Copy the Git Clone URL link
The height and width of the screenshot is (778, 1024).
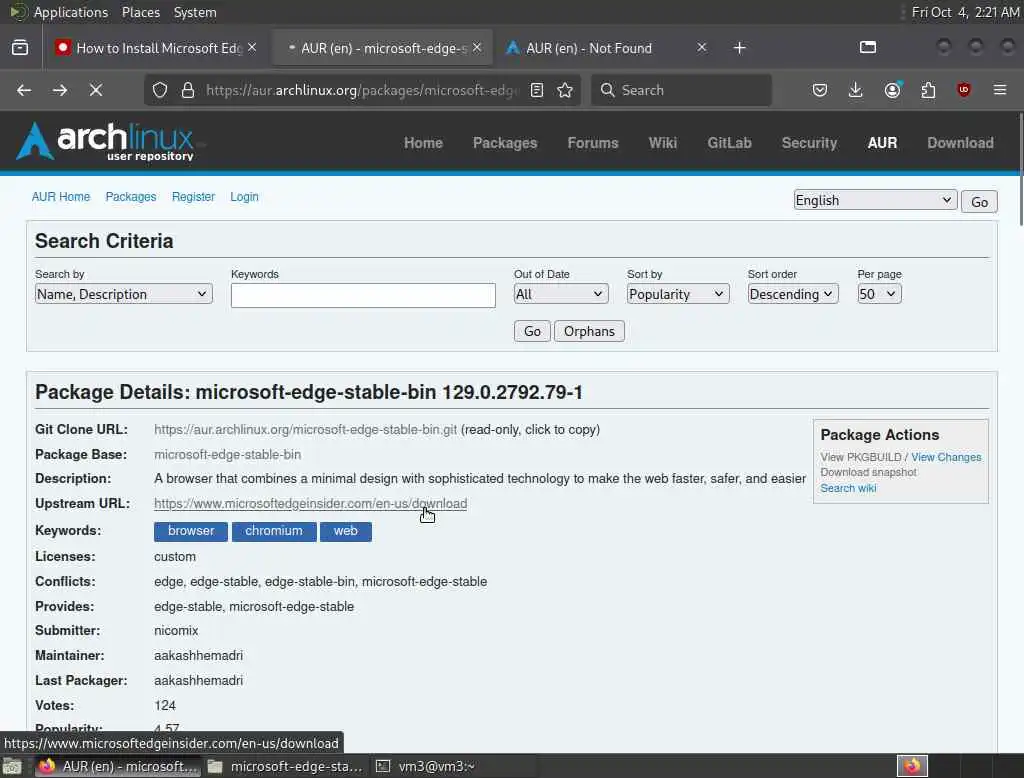305,429
